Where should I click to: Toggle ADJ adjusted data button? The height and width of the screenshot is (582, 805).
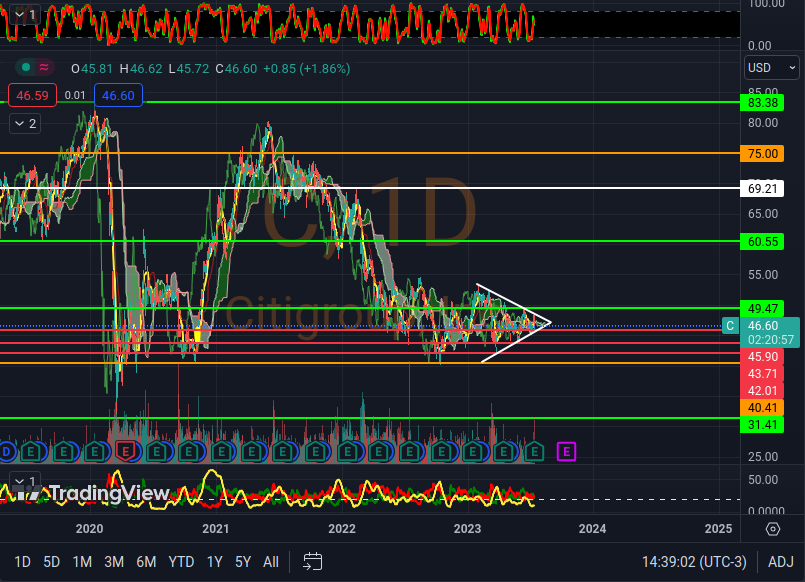[x=780, y=562]
